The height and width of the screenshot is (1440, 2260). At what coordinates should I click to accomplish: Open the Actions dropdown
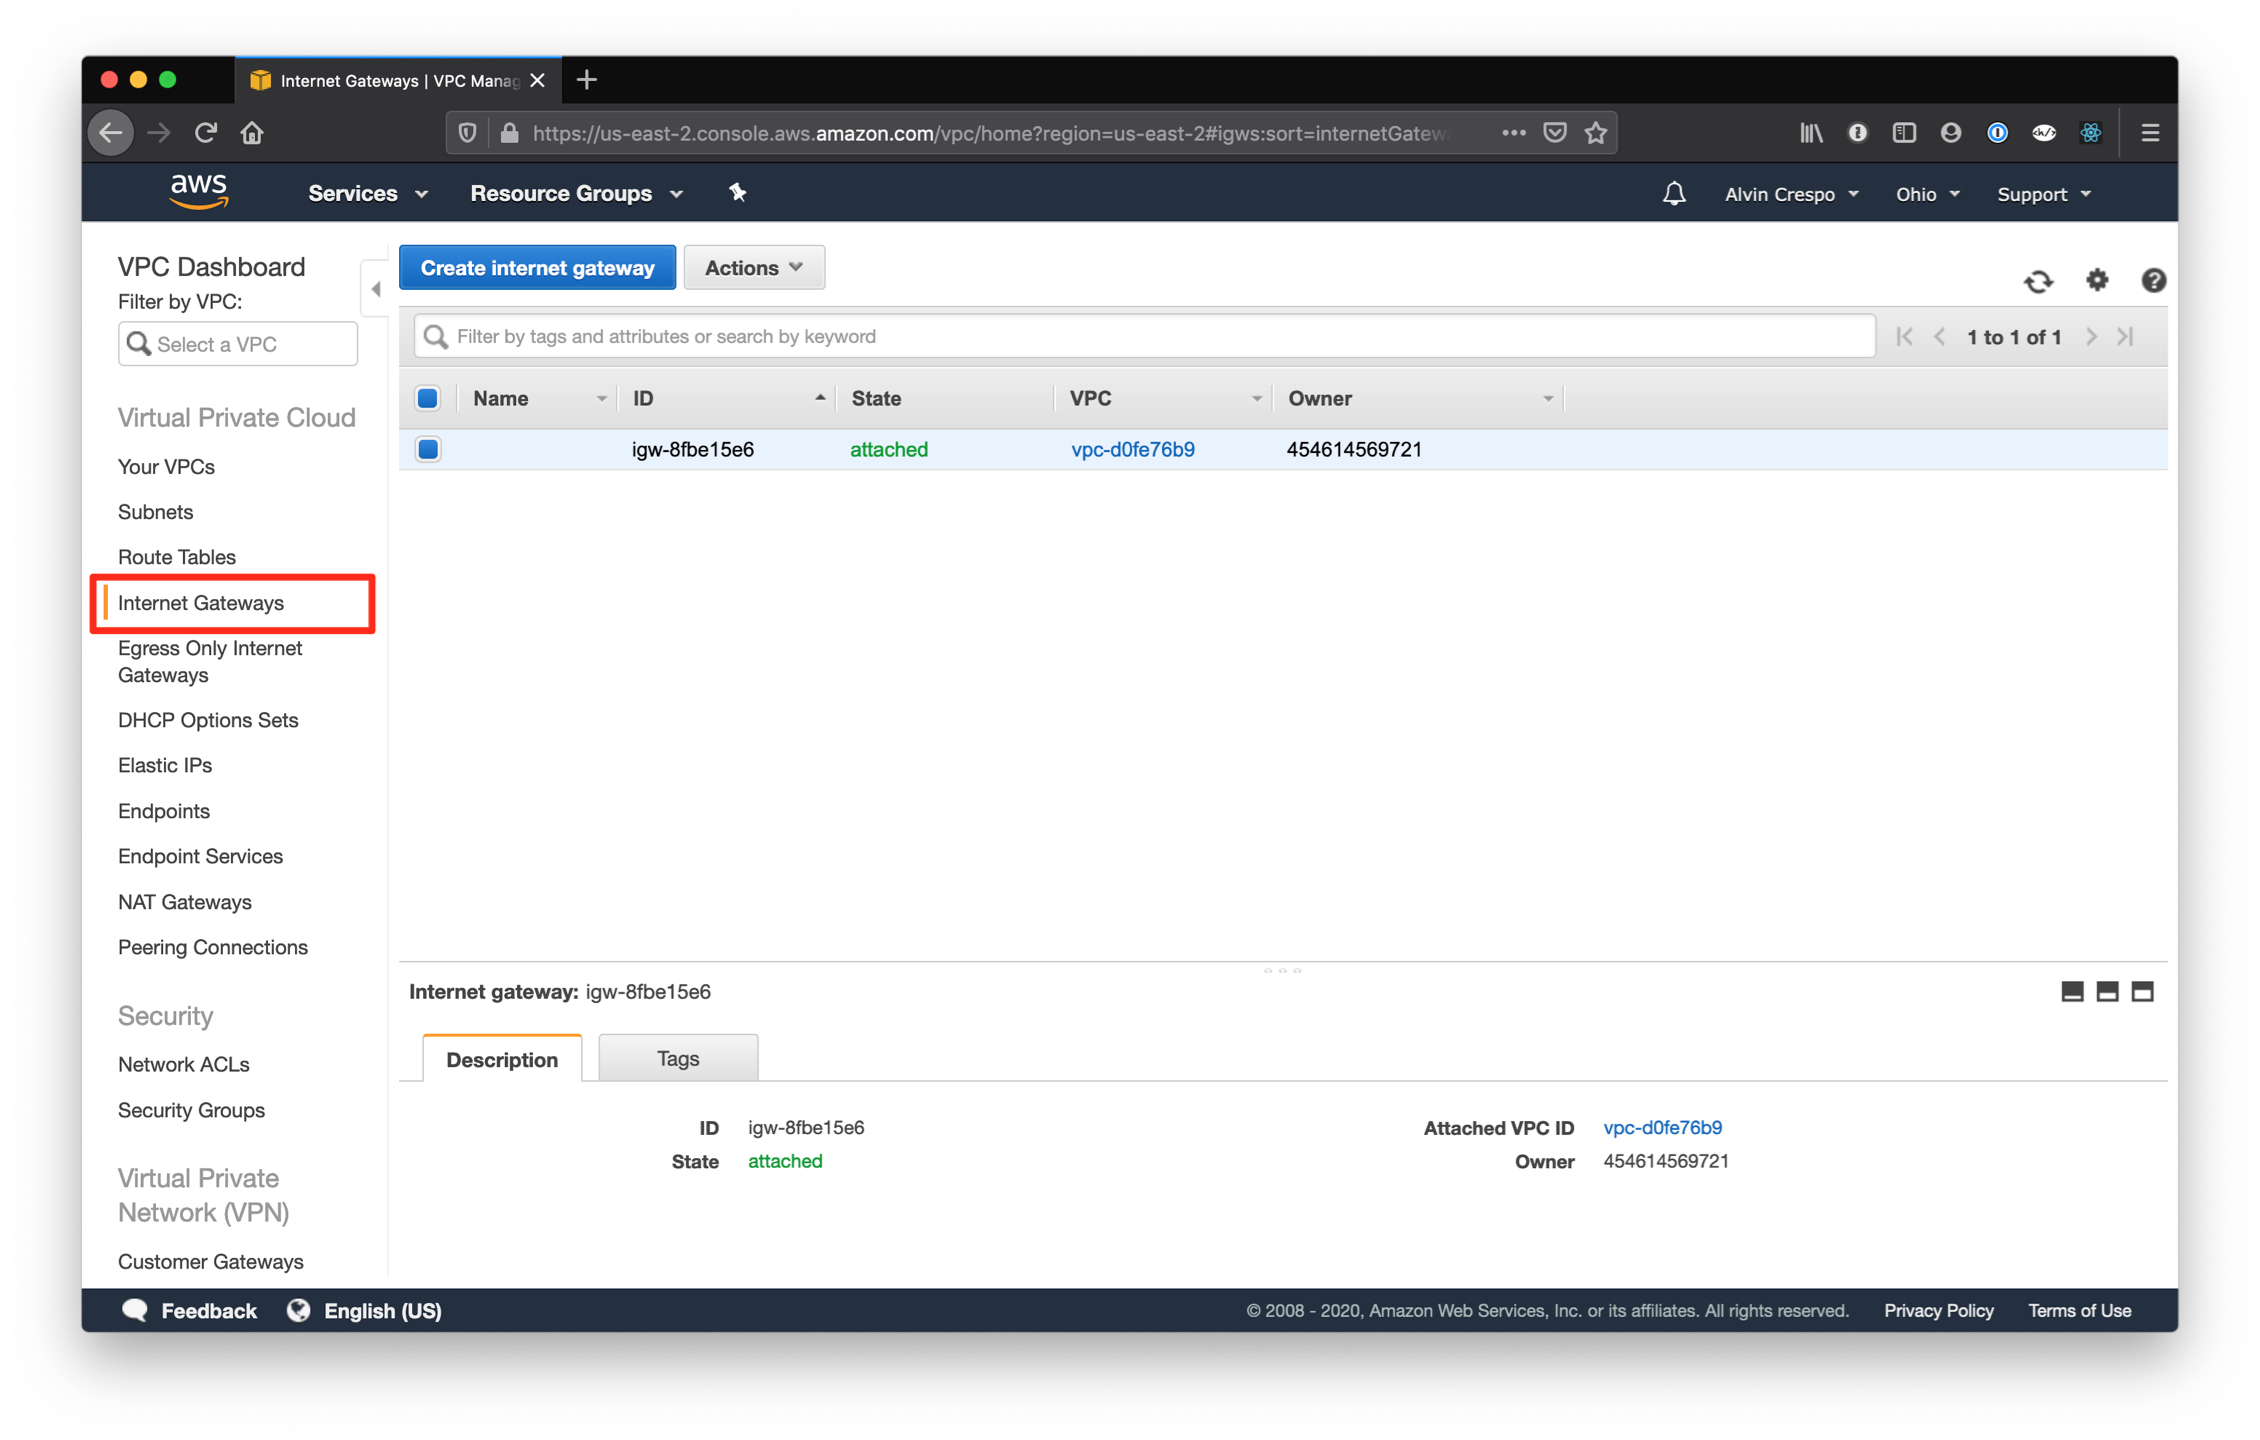coord(754,267)
